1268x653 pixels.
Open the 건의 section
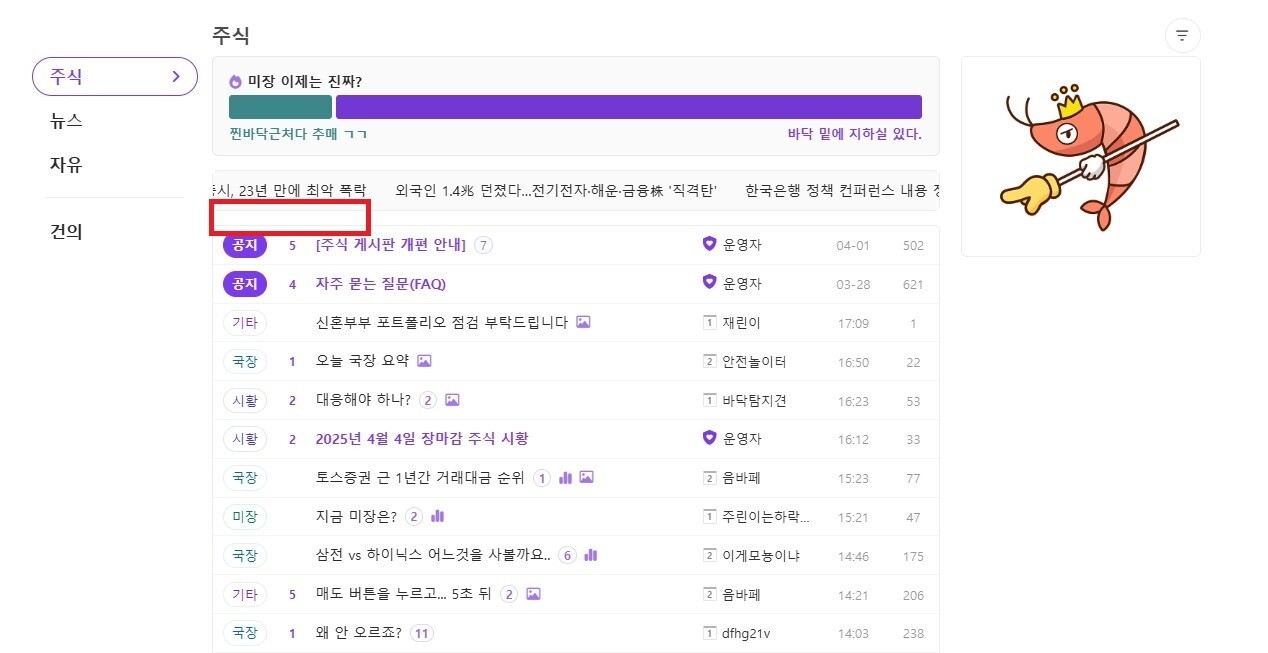[66, 231]
